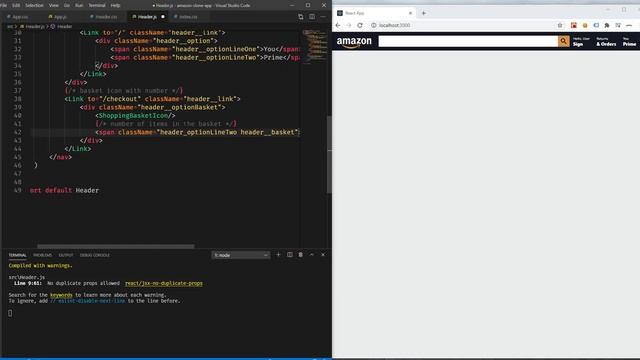Click the Open Changes icon in editor toolbar
The image size is (640, 360).
pos(301,17)
